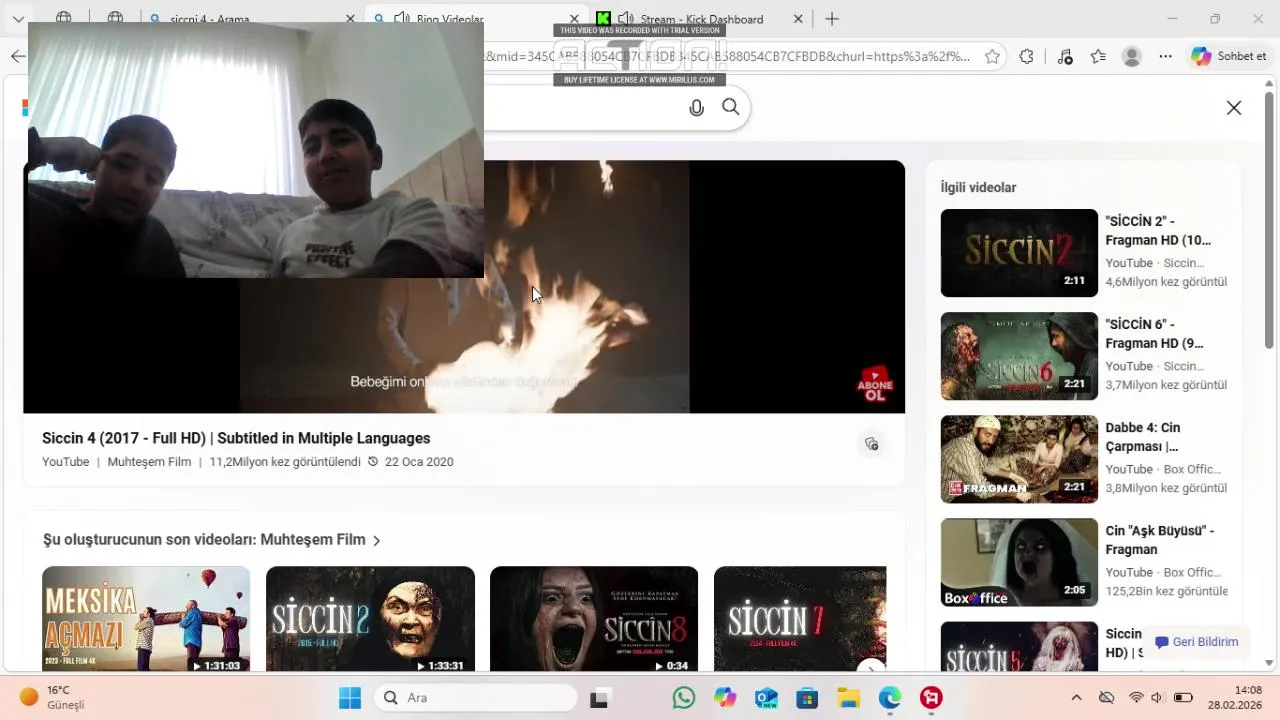
Task: Open the 'Muhteşem Film' channel link
Action: 149,462
